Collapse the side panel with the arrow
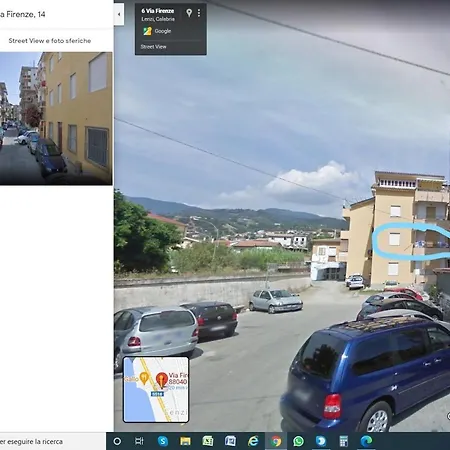This screenshot has height=450, width=450. click(x=119, y=14)
